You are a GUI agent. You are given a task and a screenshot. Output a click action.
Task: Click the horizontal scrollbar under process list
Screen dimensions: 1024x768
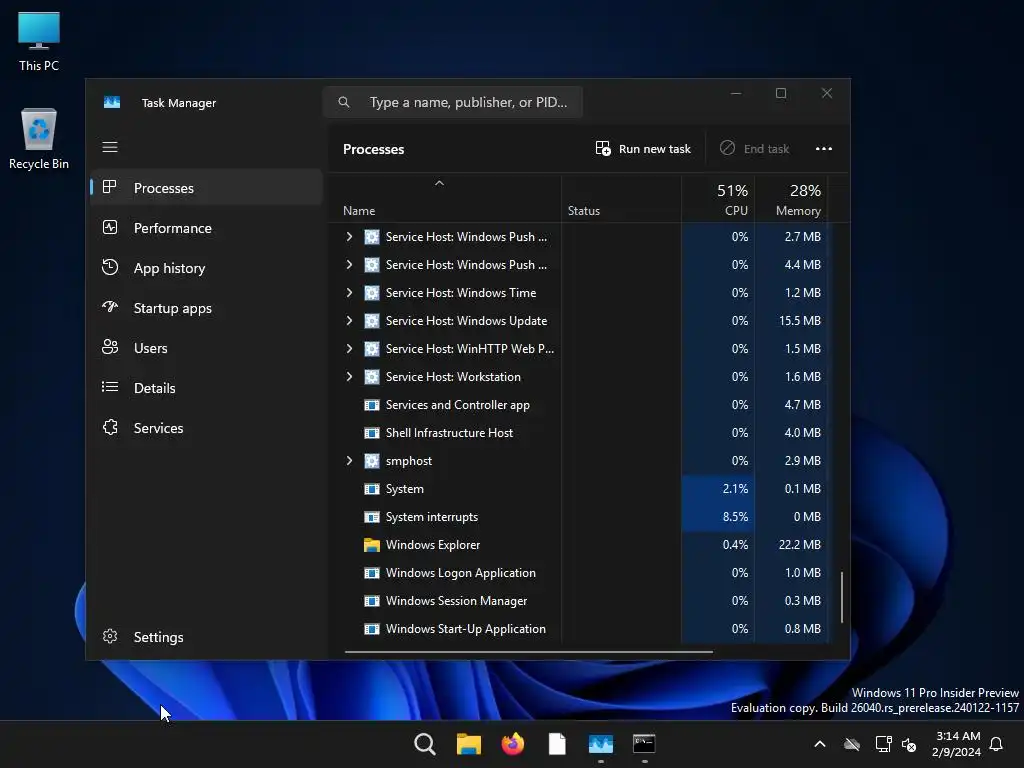pyautogui.click(x=528, y=651)
